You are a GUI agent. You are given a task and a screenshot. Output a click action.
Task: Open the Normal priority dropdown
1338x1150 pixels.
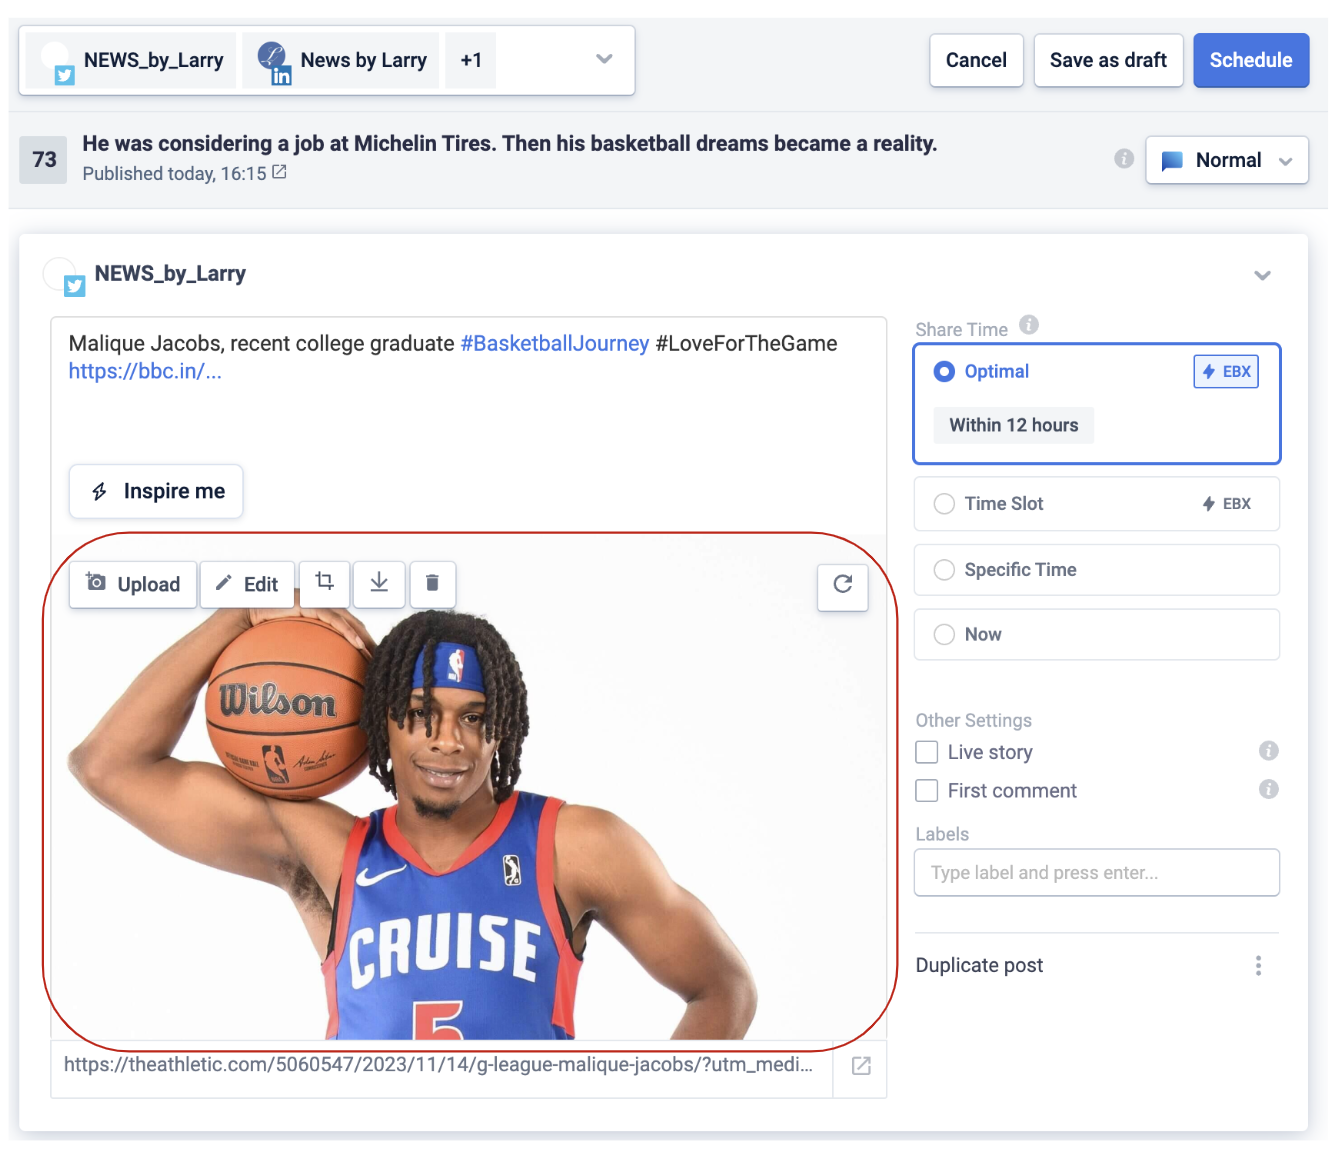1227,161
